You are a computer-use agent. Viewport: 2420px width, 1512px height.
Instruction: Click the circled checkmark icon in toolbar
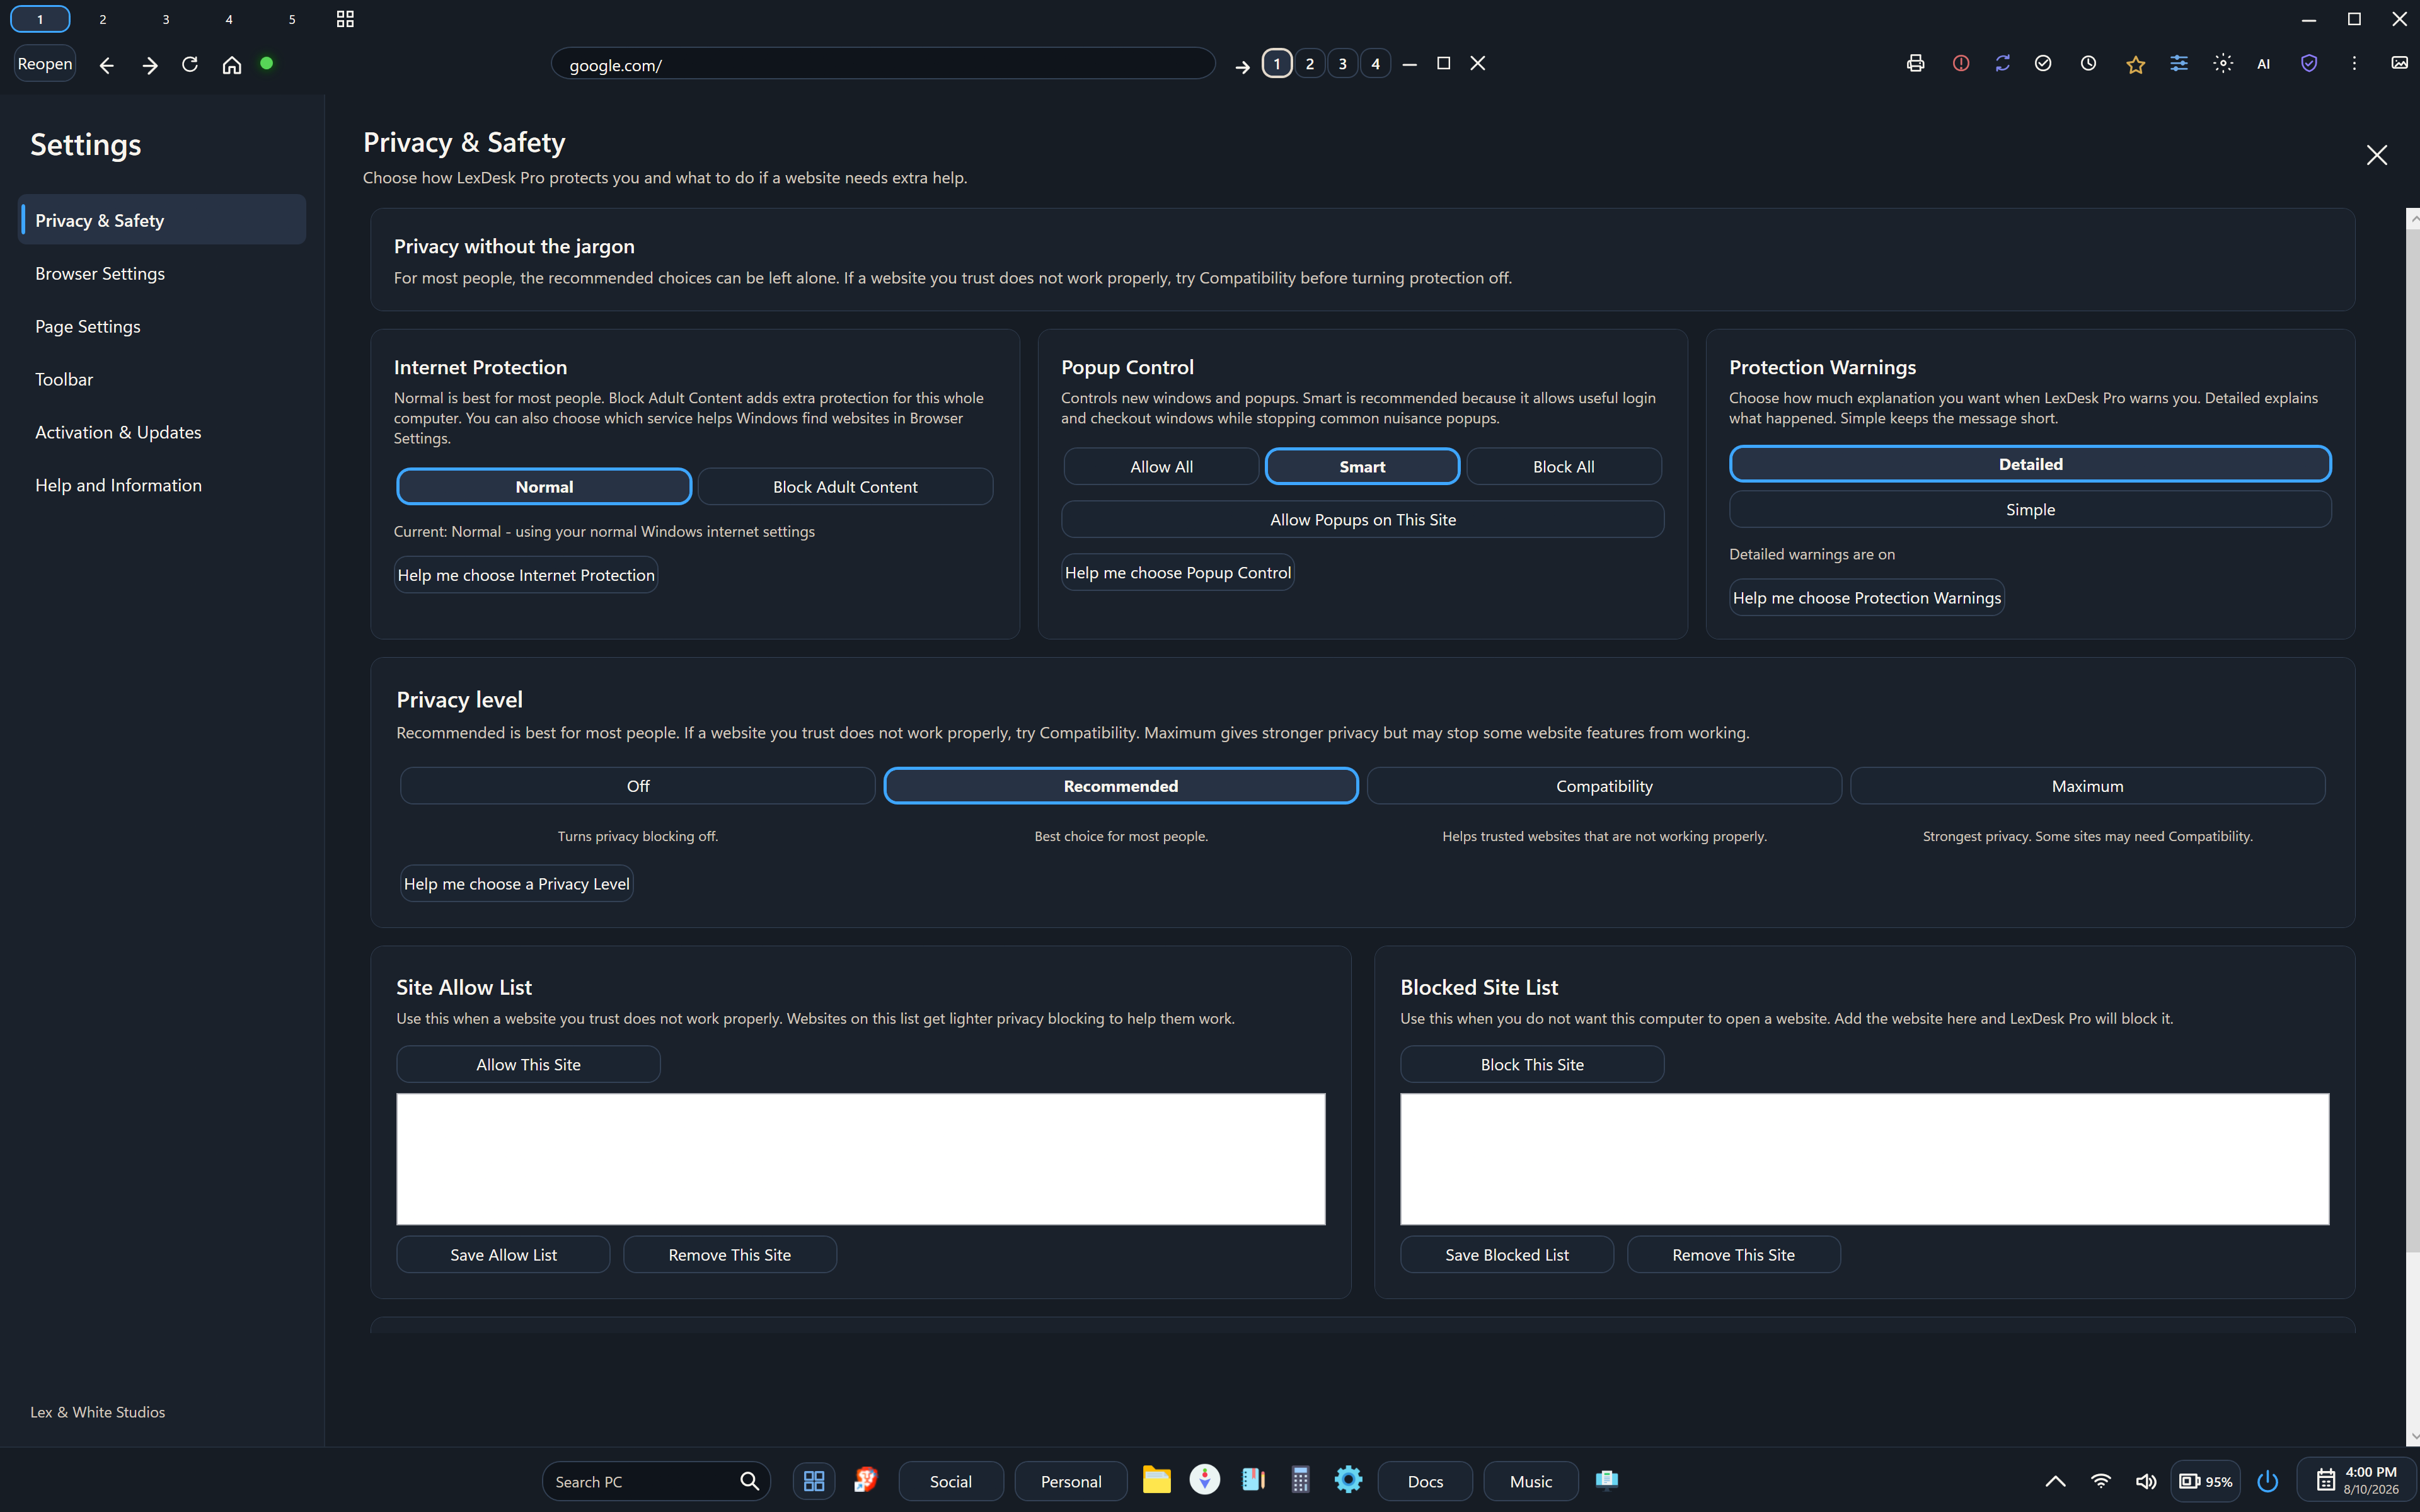point(2043,63)
